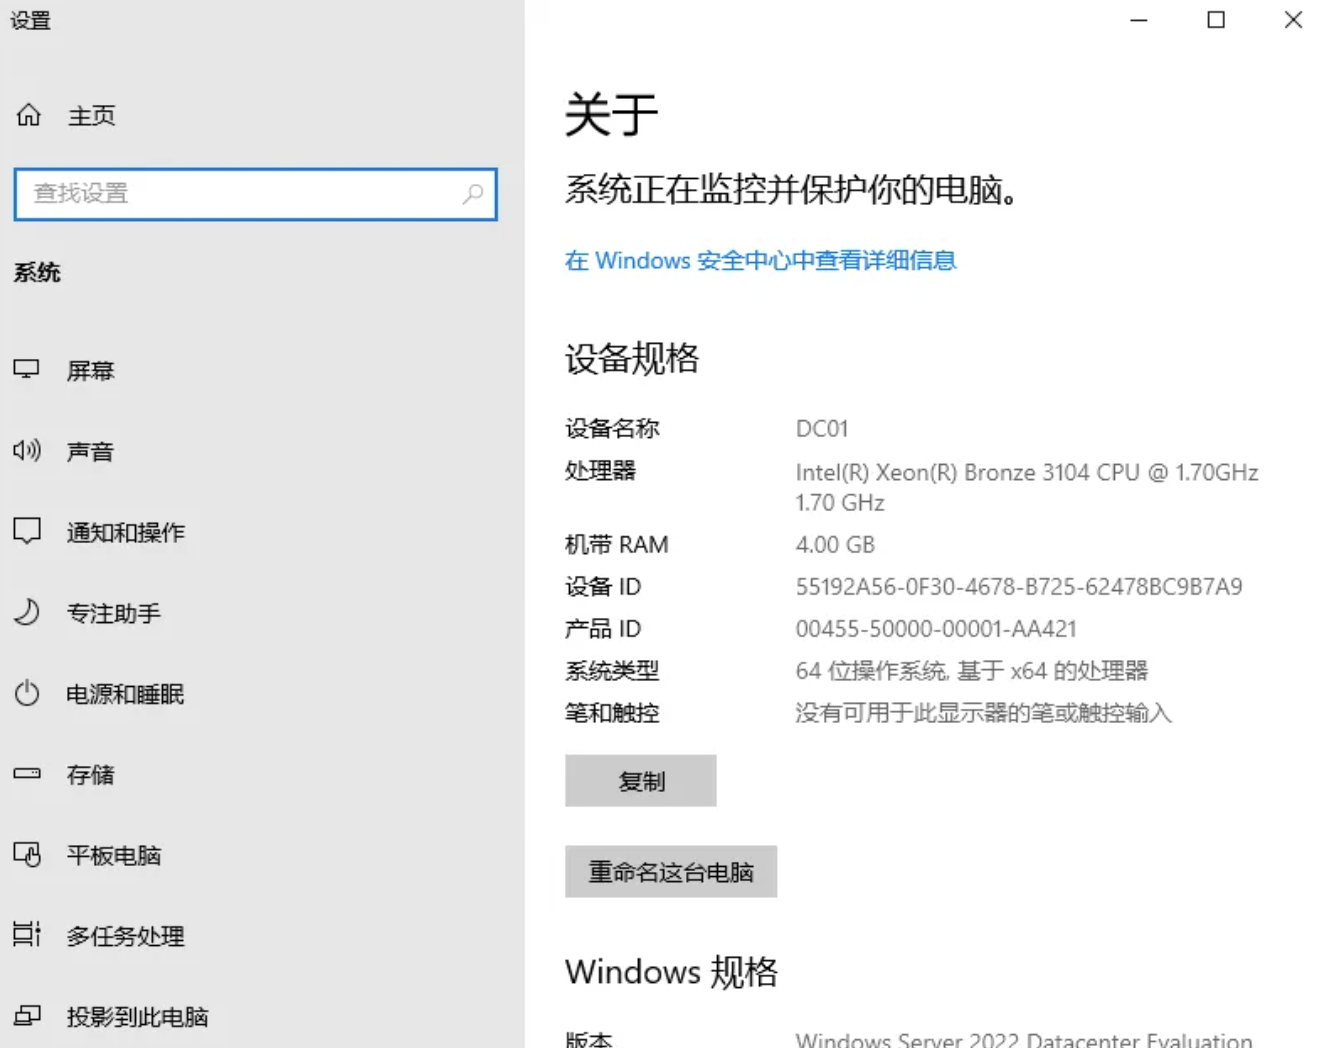
Task: Click the search magnifier icon in 查找设置
Action: 473,193
